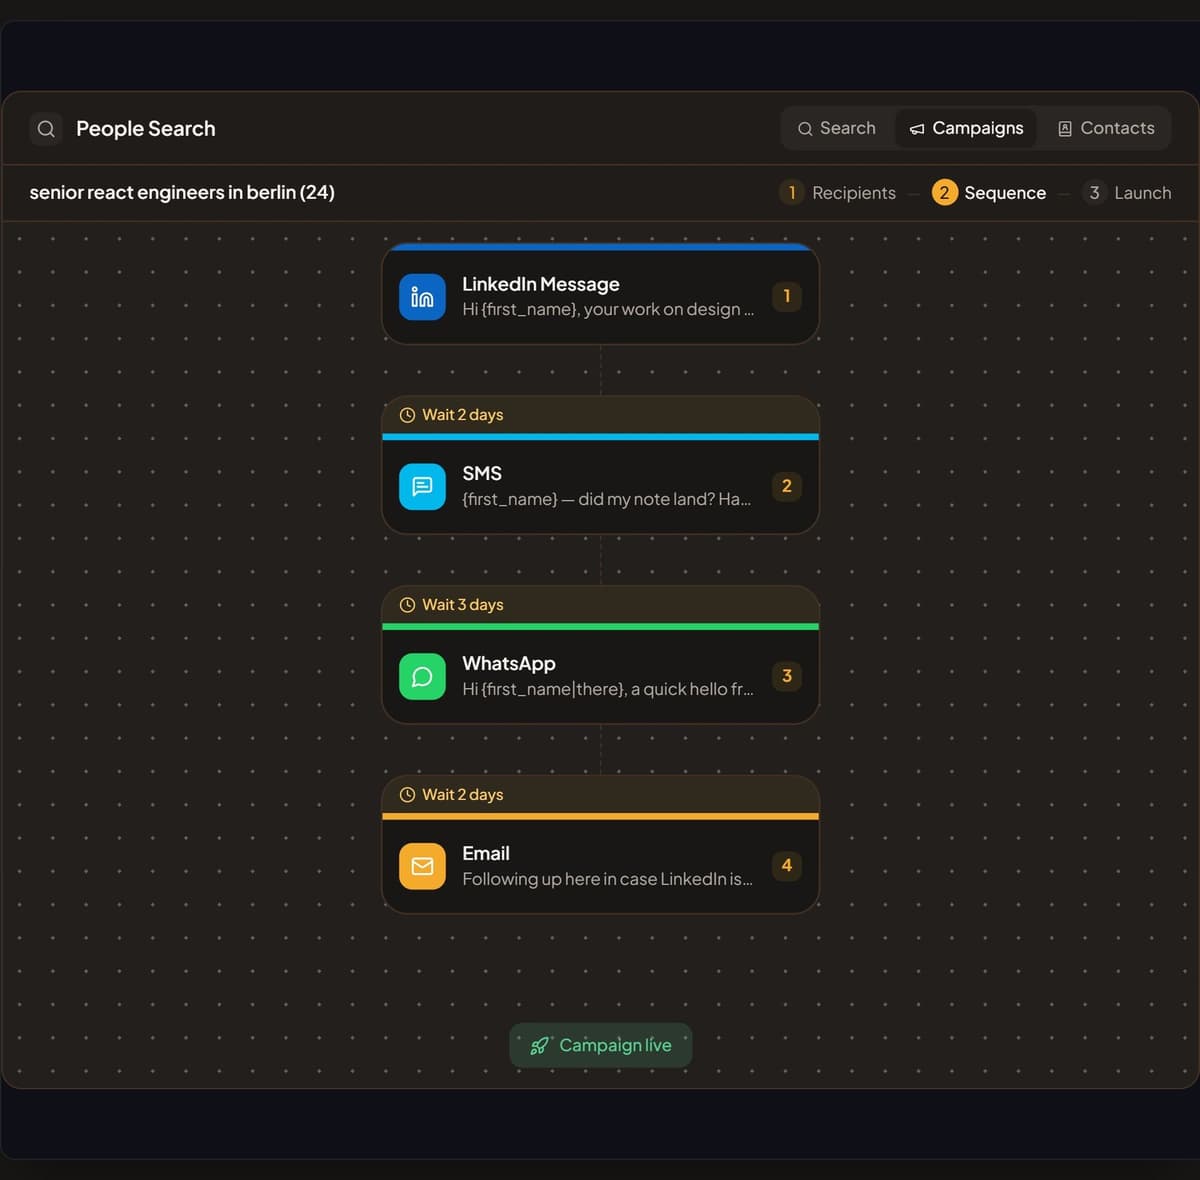
Task: Open the SMS step title
Action: click(x=482, y=474)
